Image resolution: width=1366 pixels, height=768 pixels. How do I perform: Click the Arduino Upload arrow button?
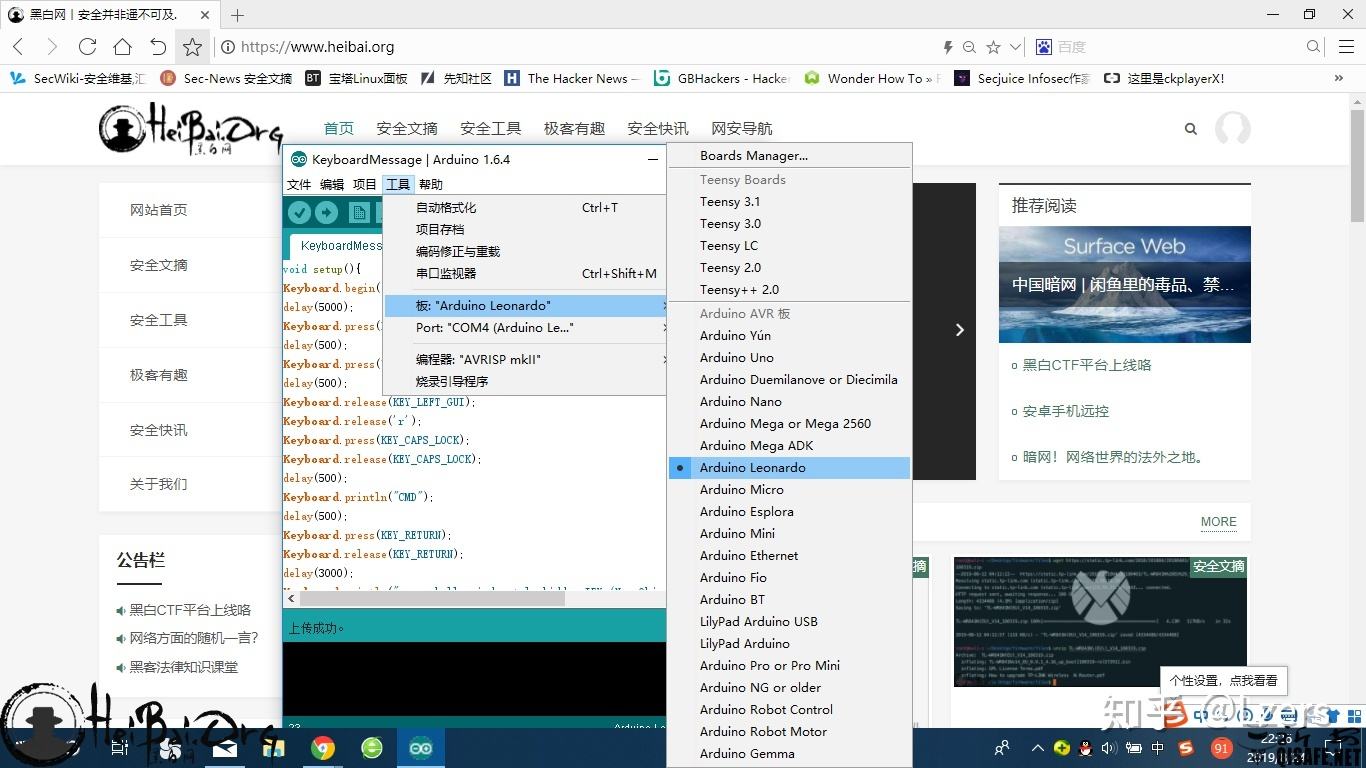(x=327, y=212)
